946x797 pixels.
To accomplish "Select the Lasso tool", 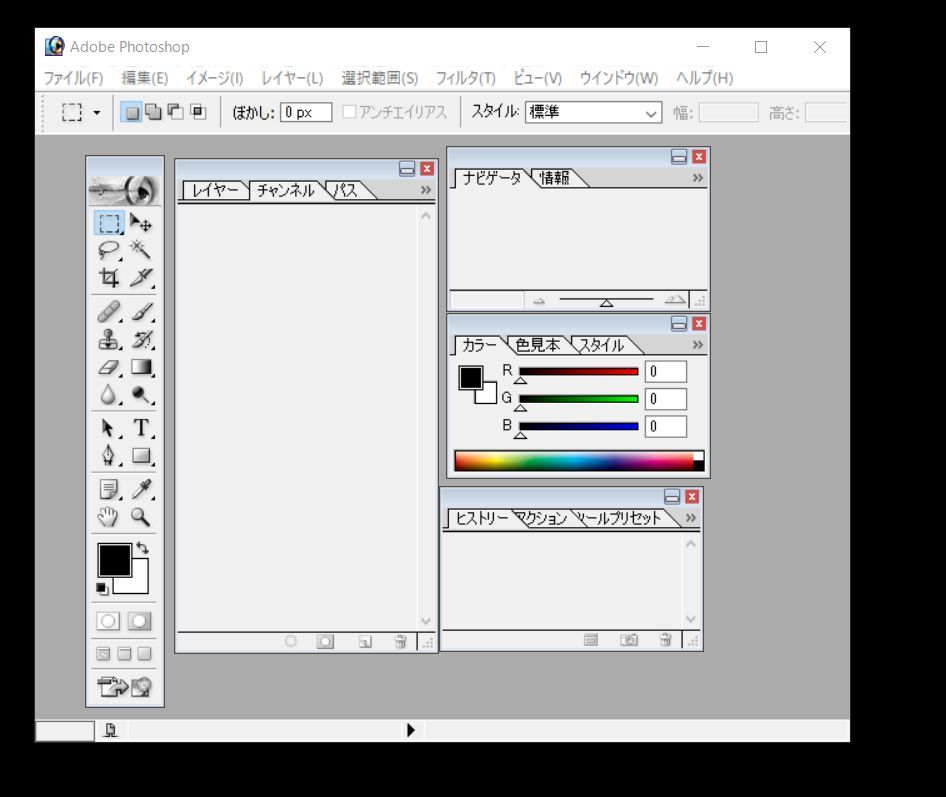I will click(109, 250).
